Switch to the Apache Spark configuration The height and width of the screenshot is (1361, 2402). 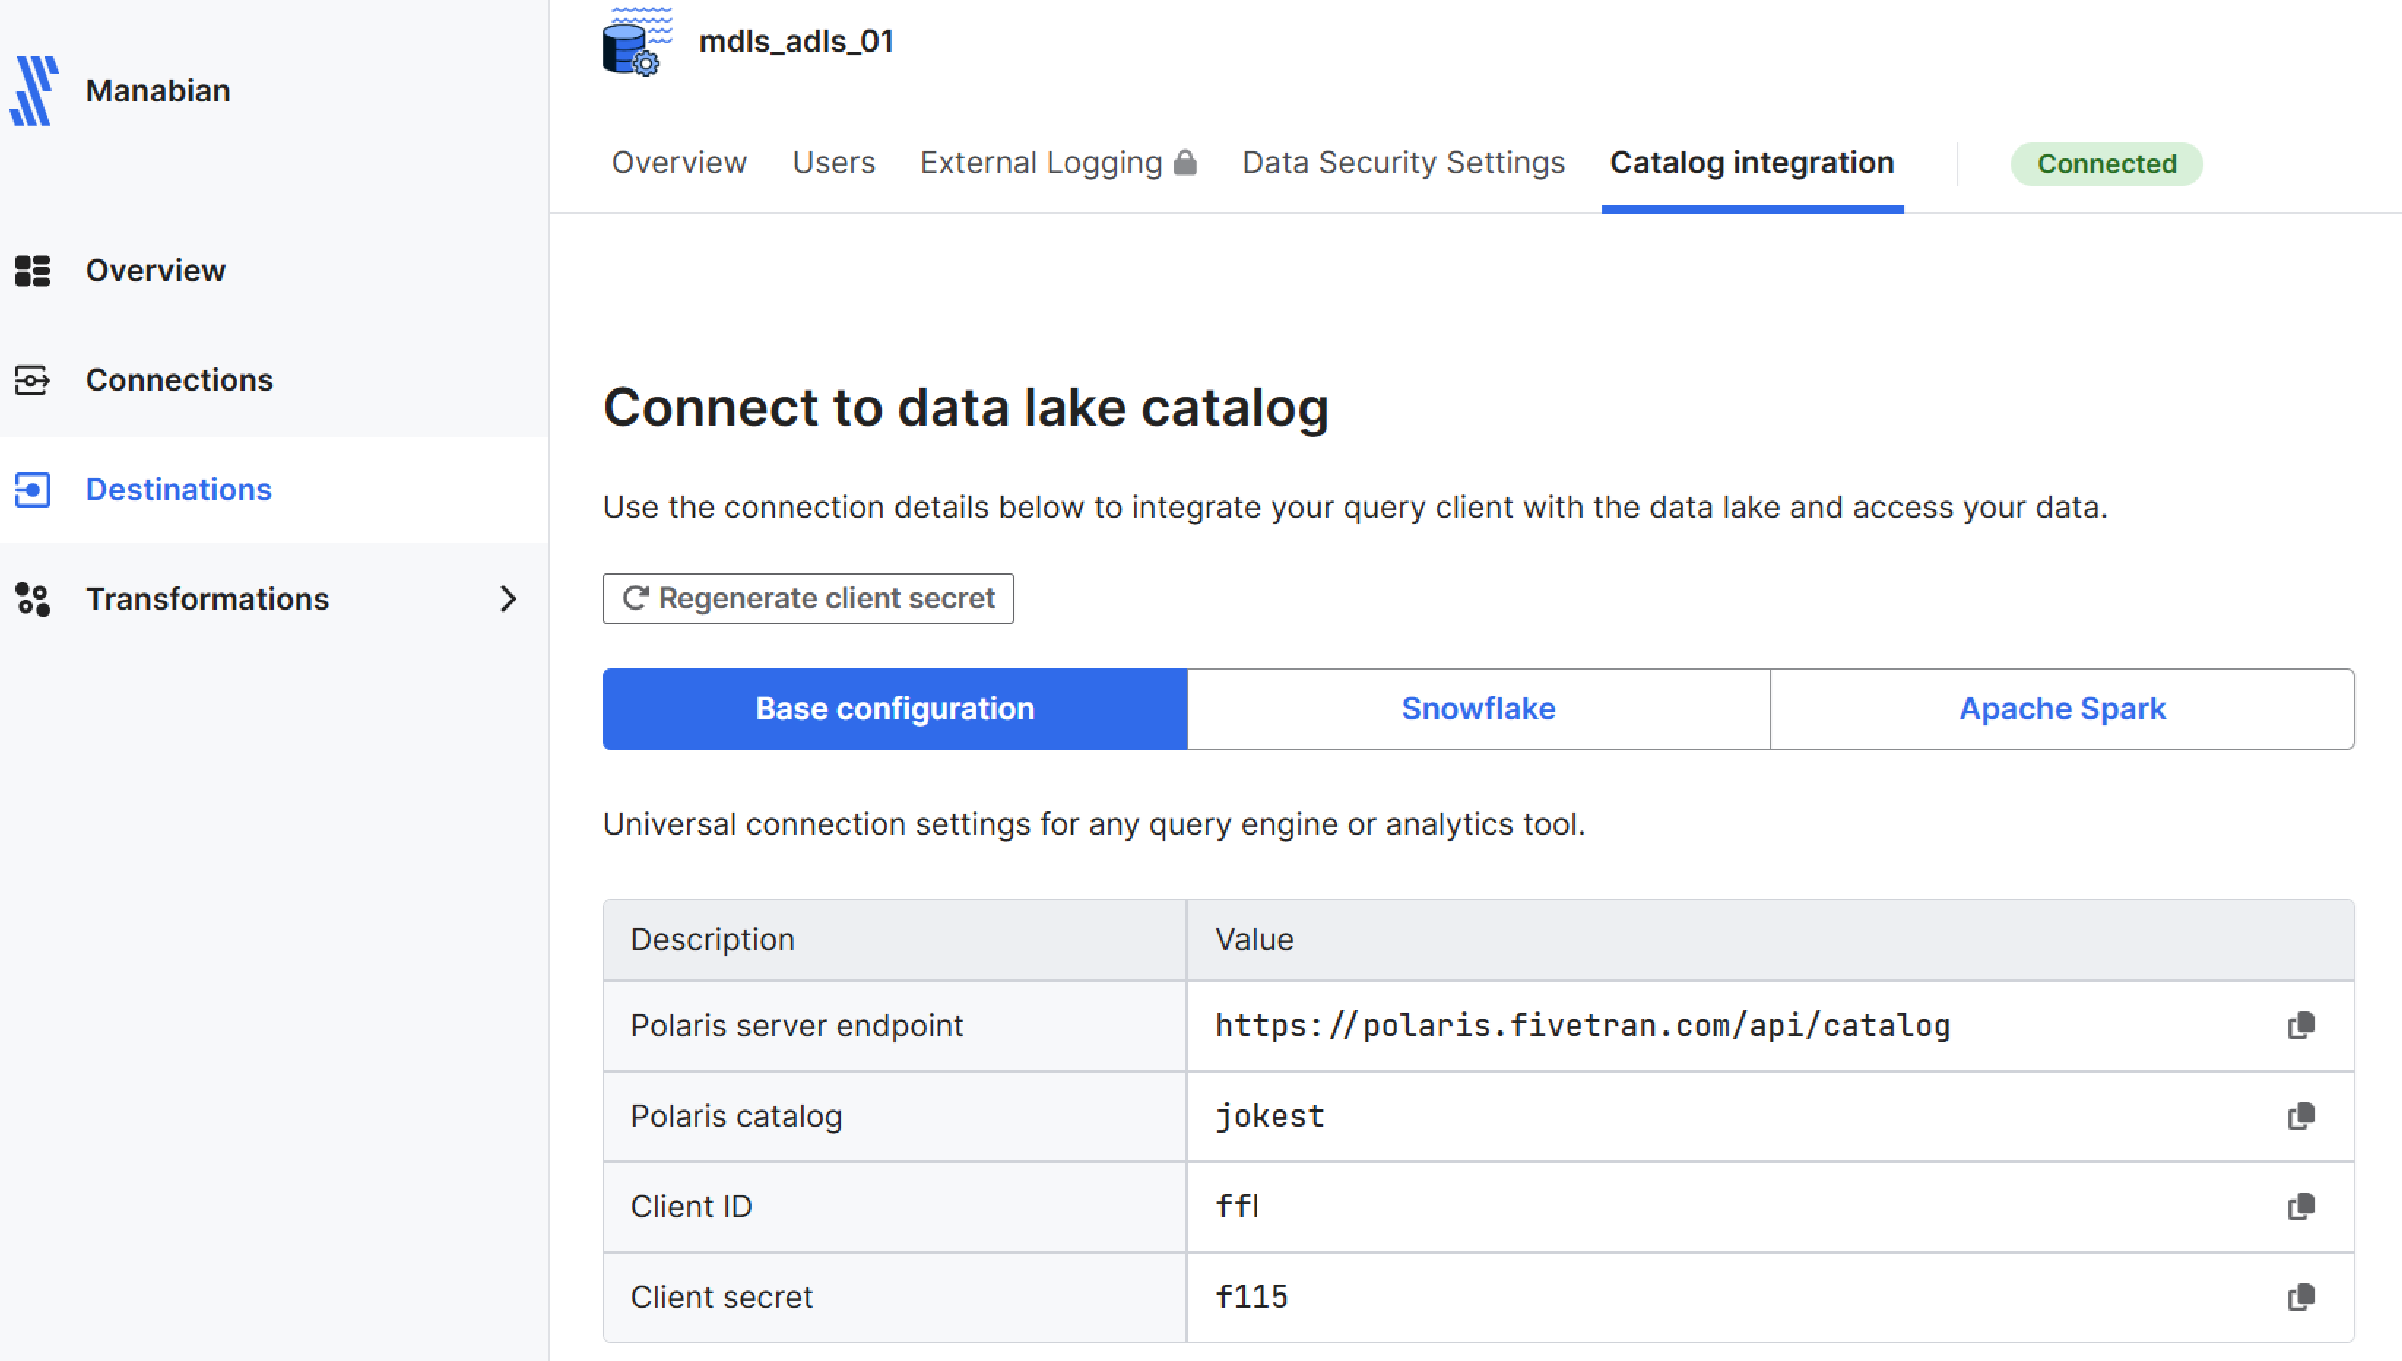point(2062,709)
